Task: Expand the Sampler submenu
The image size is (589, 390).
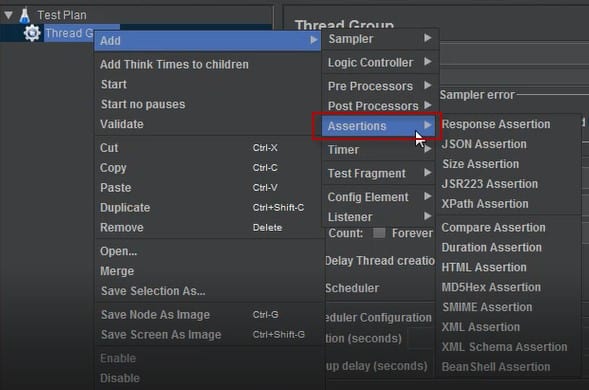Action: [380, 39]
